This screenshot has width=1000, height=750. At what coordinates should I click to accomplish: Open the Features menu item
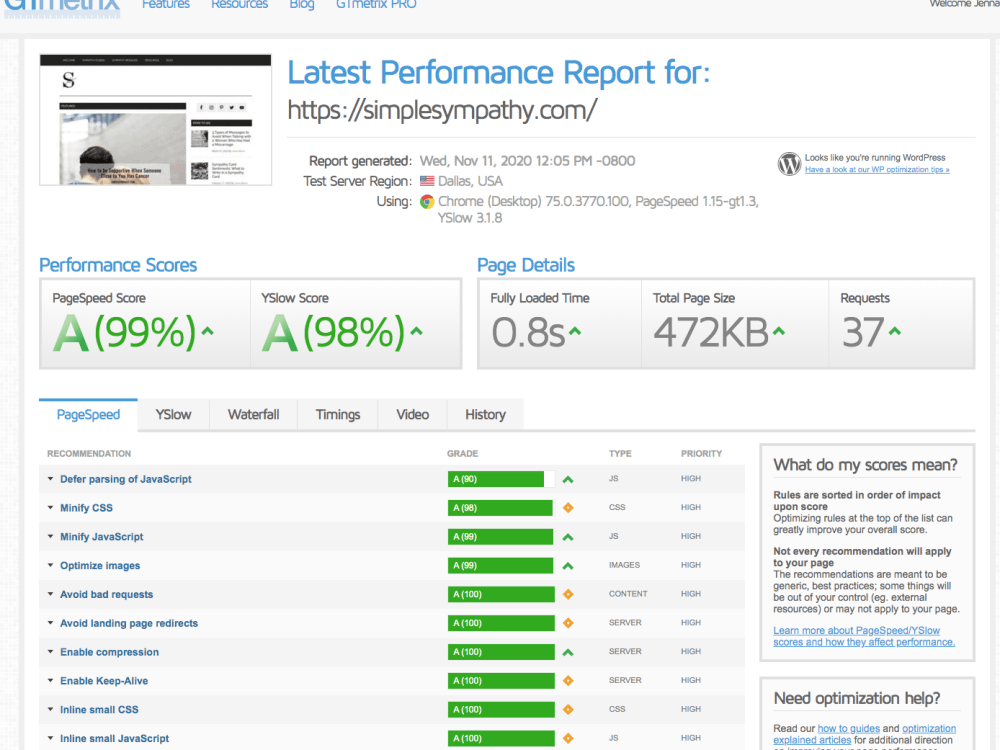(x=166, y=4)
